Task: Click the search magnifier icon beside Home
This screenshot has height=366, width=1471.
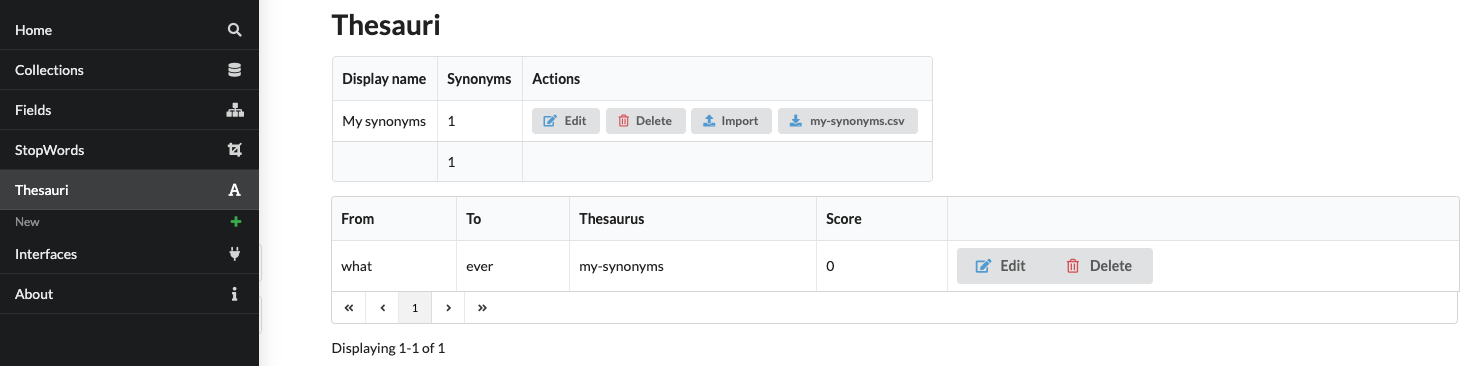Action: 235,30
